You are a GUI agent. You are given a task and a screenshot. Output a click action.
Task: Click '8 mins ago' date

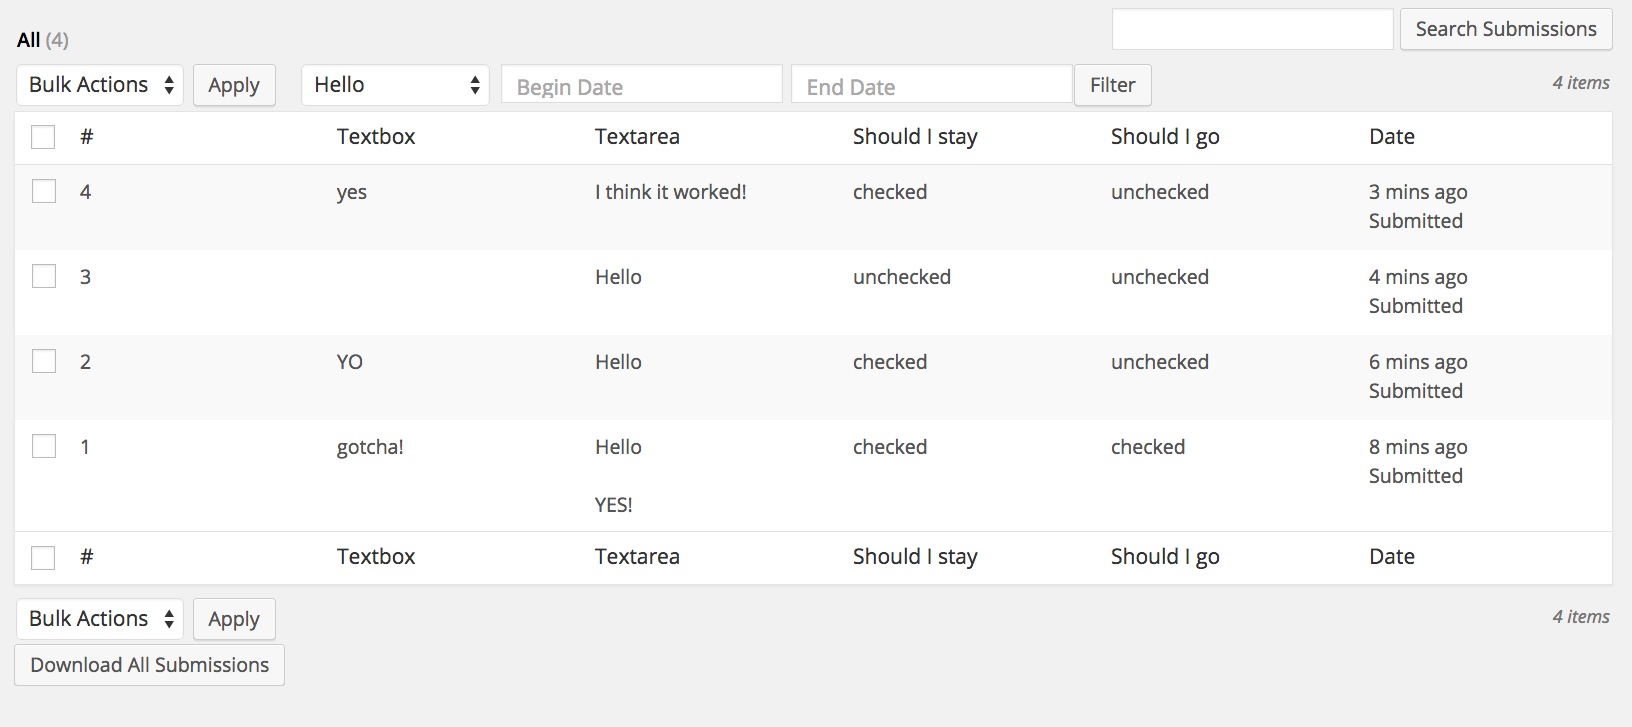click(1418, 447)
